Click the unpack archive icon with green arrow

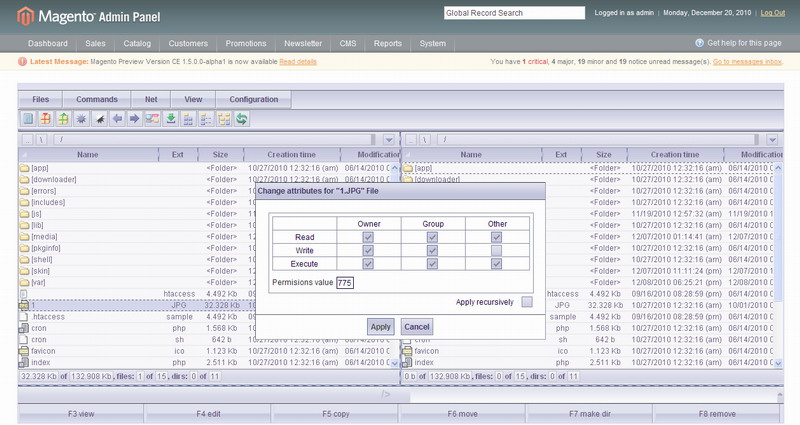point(63,119)
